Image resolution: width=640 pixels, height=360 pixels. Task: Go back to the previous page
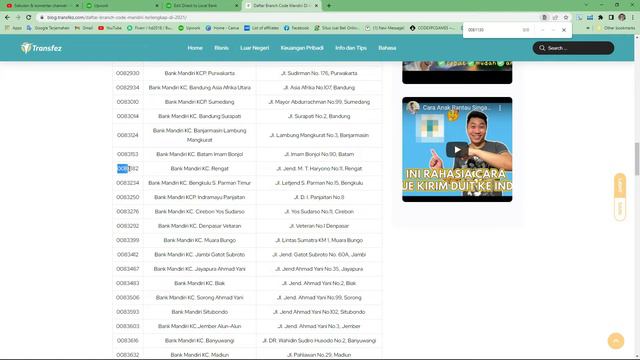click(x=7, y=18)
